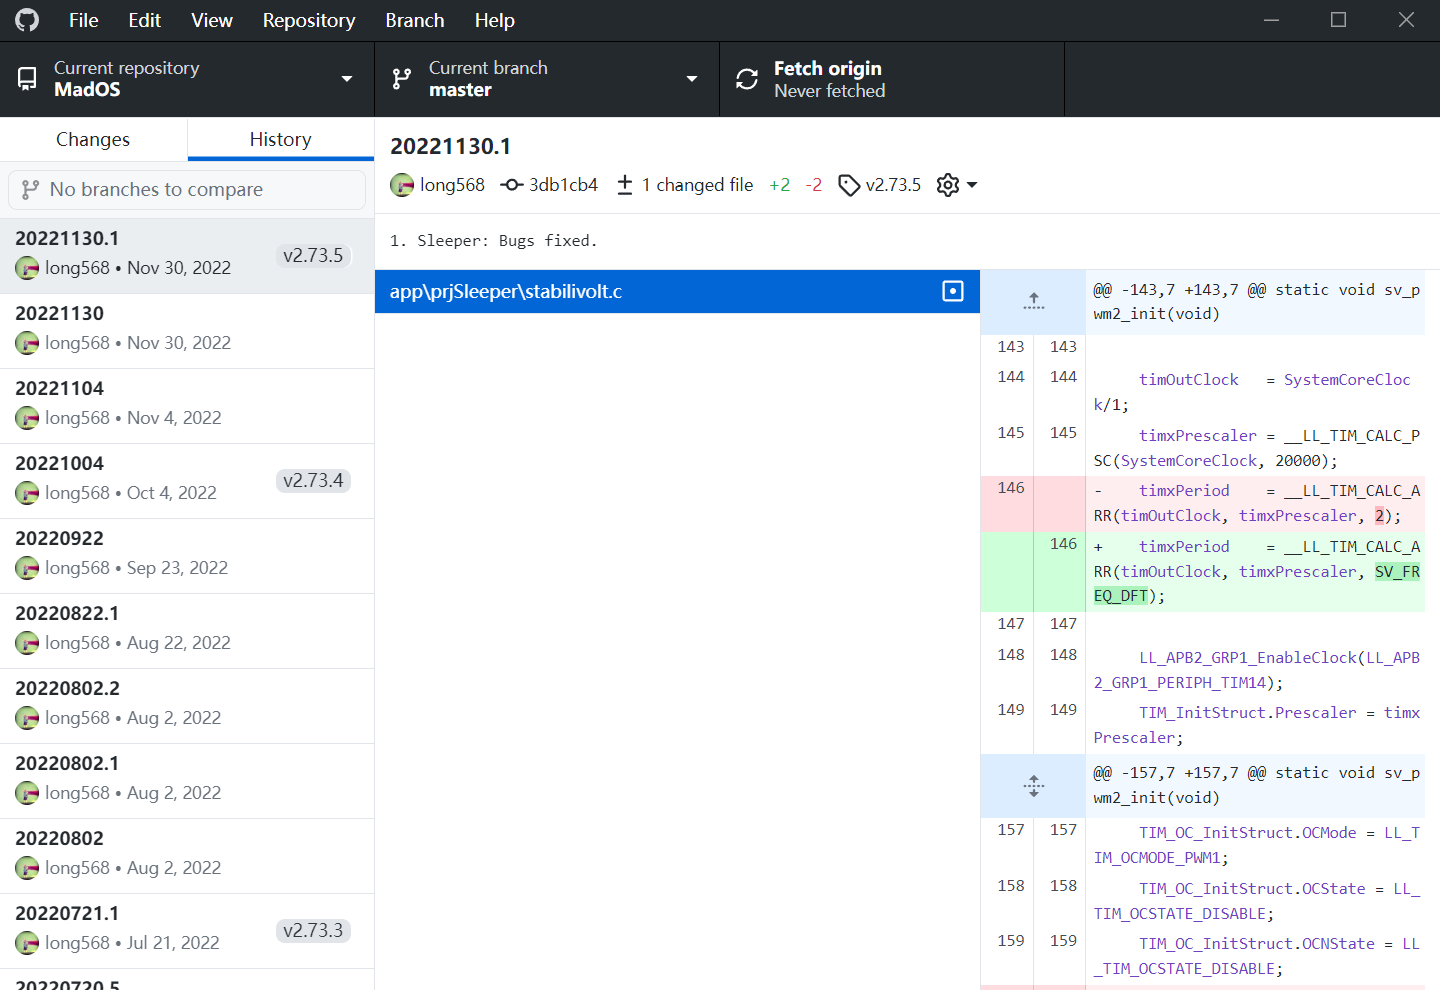Select commit 20220802.2 in history
1440x990 pixels.
(187, 706)
